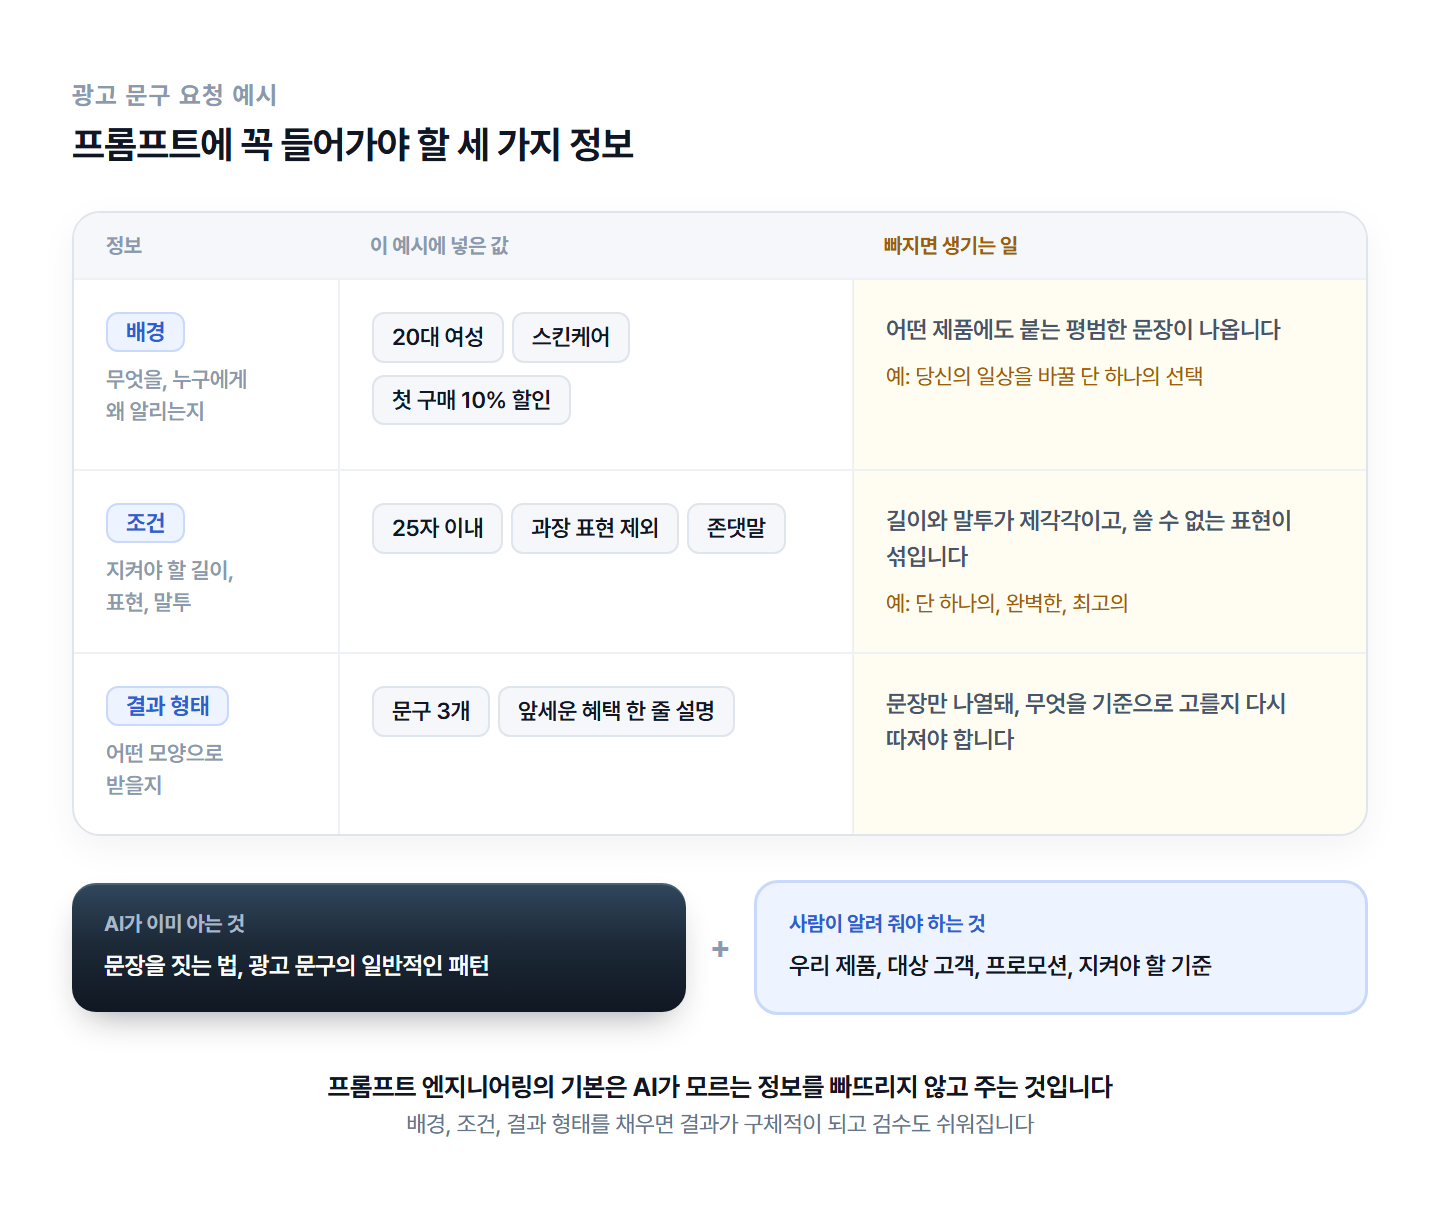Image resolution: width=1440 pixels, height=1206 pixels.
Task: Click the description "지켜야 할 길이, 표현, 말투"
Action: point(170,586)
